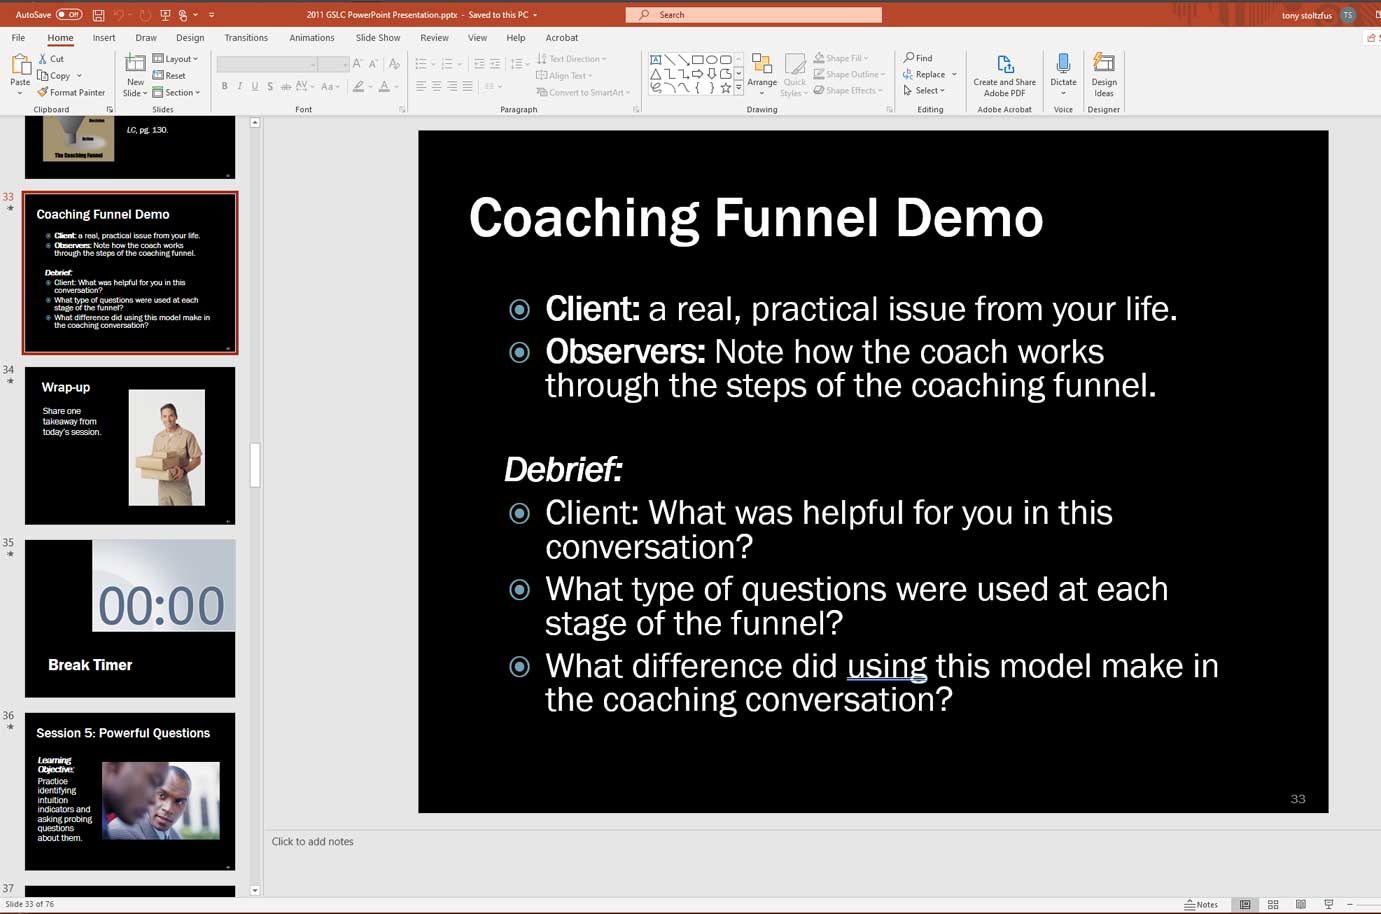
Task: Open the Copy dropdown arrow
Action: 79,76
